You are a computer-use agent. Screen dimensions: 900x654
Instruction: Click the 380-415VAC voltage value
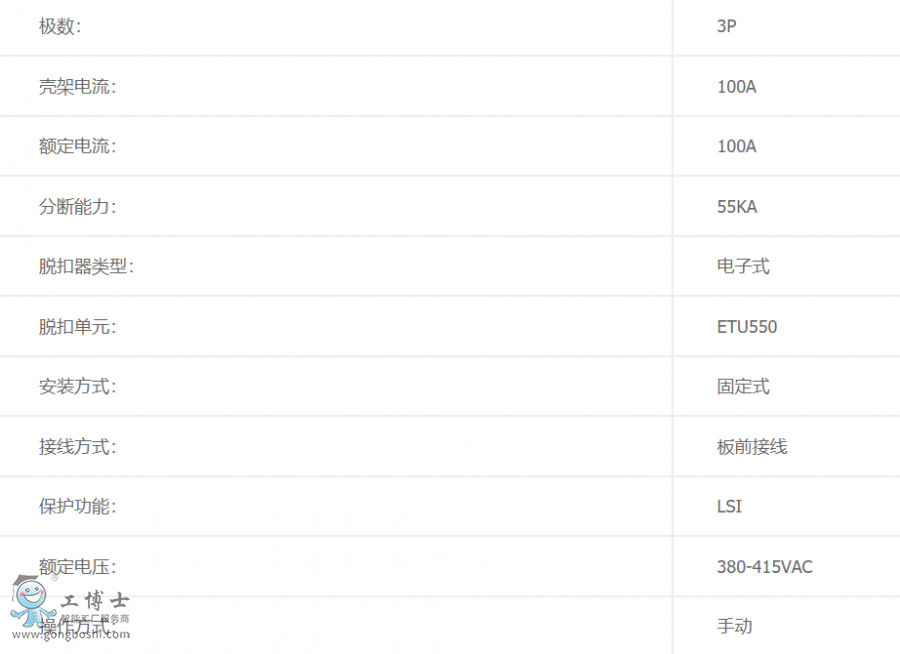[x=765, y=567]
